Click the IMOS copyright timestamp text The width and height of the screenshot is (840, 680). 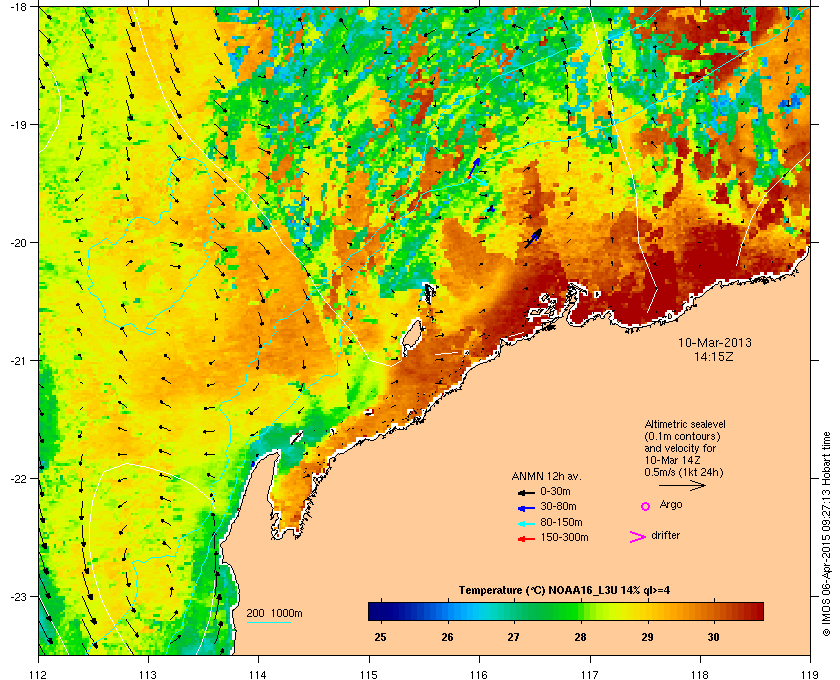(826, 535)
